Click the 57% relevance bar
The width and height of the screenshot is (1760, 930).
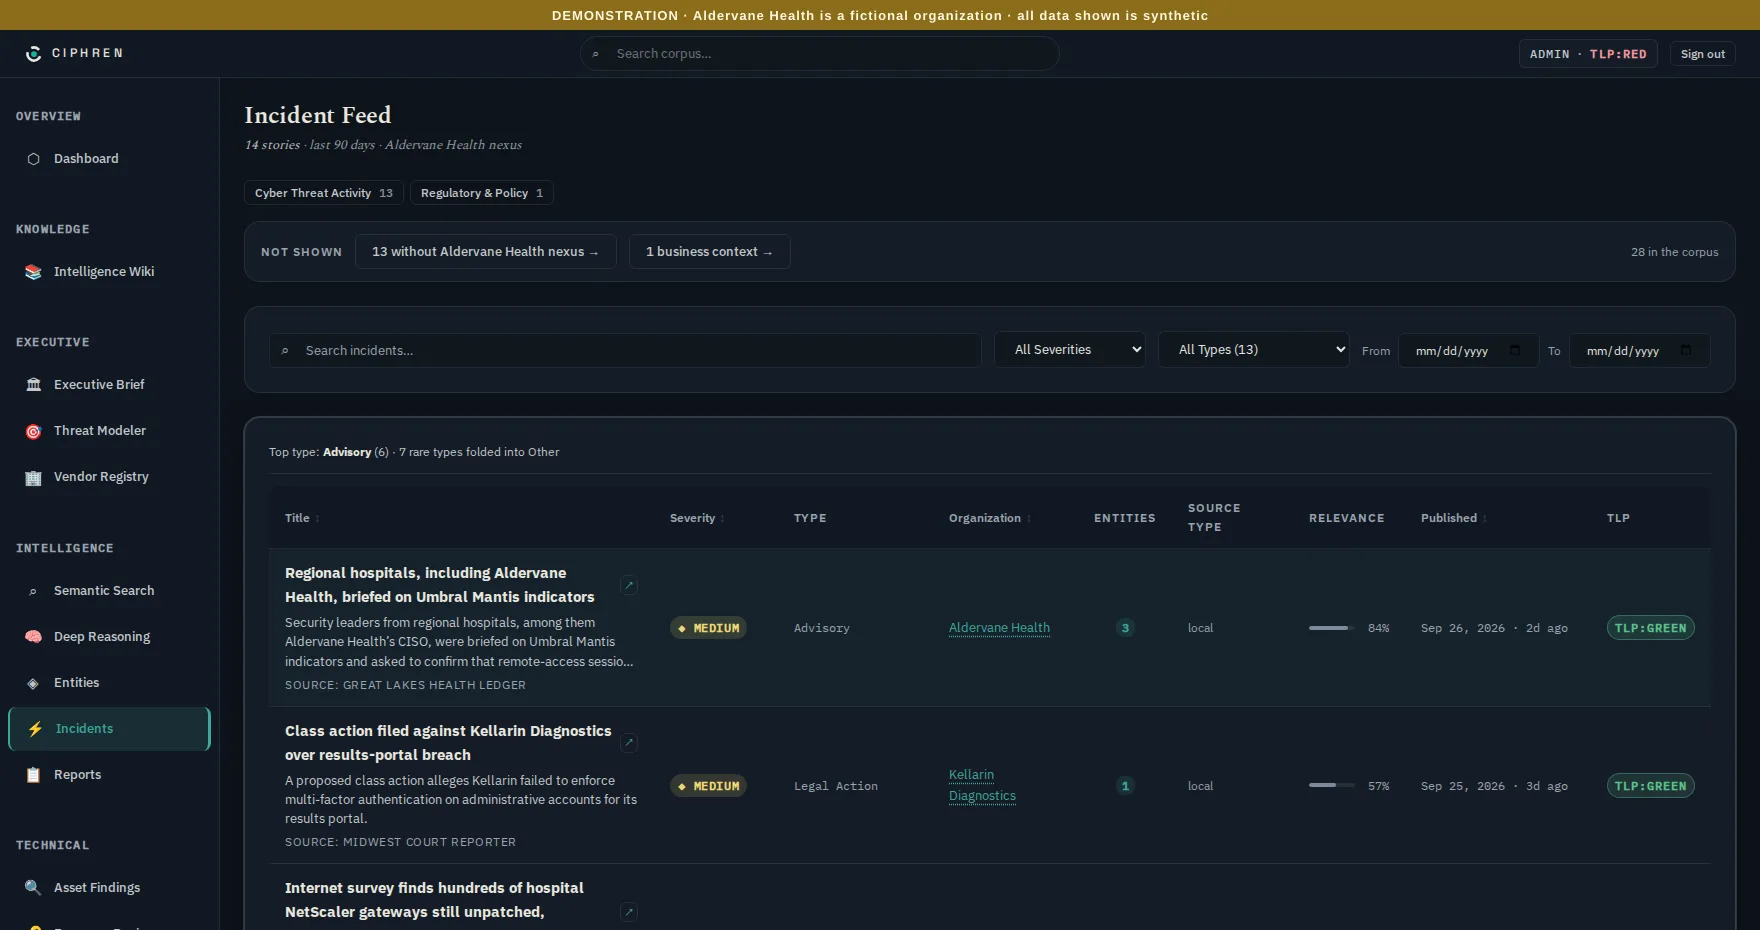(x=1332, y=786)
